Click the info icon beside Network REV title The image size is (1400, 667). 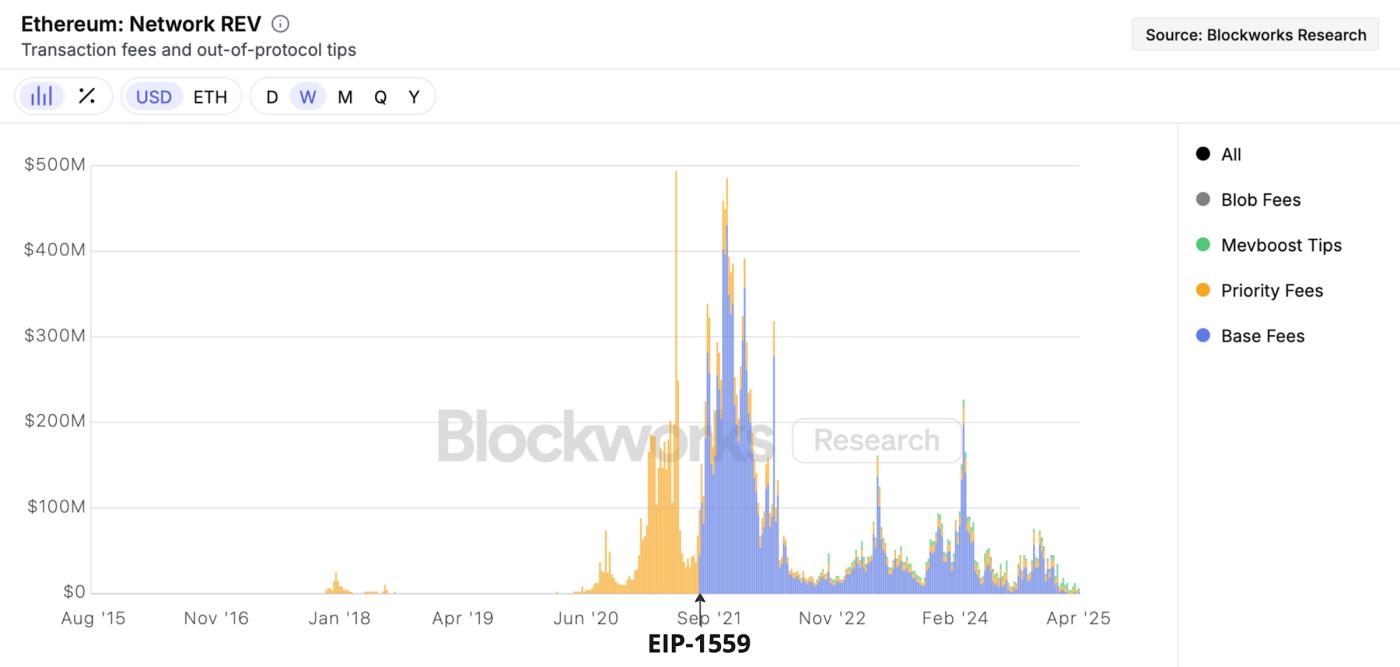pos(281,24)
